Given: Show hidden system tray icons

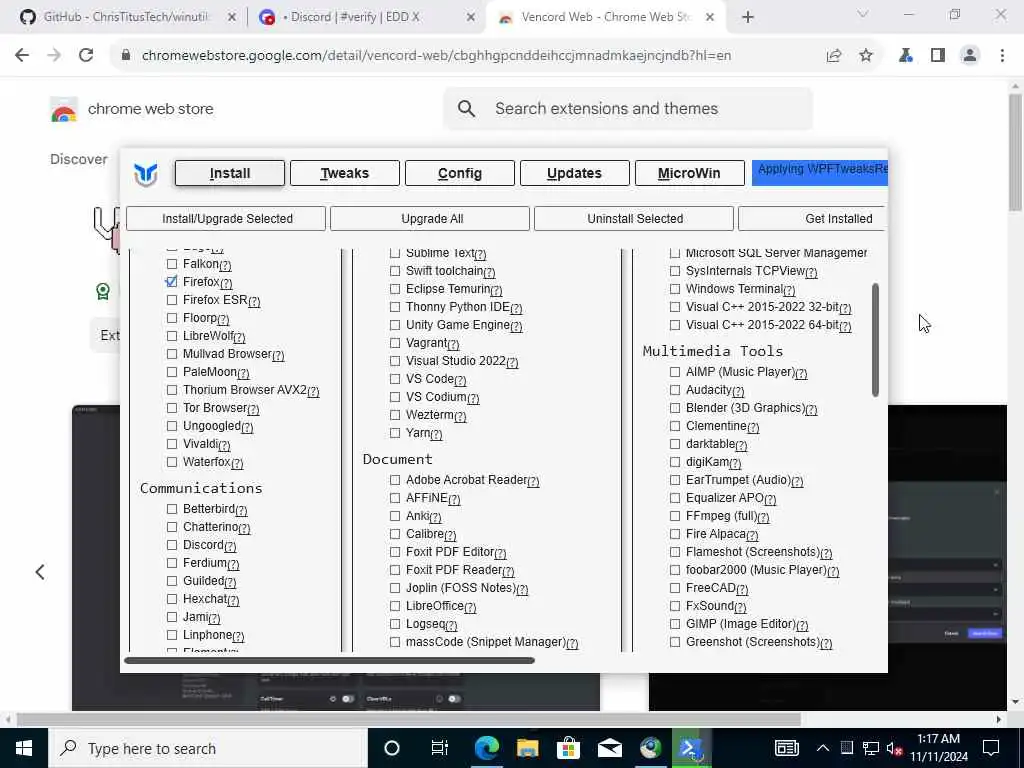Looking at the screenshot, I should click(823, 748).
